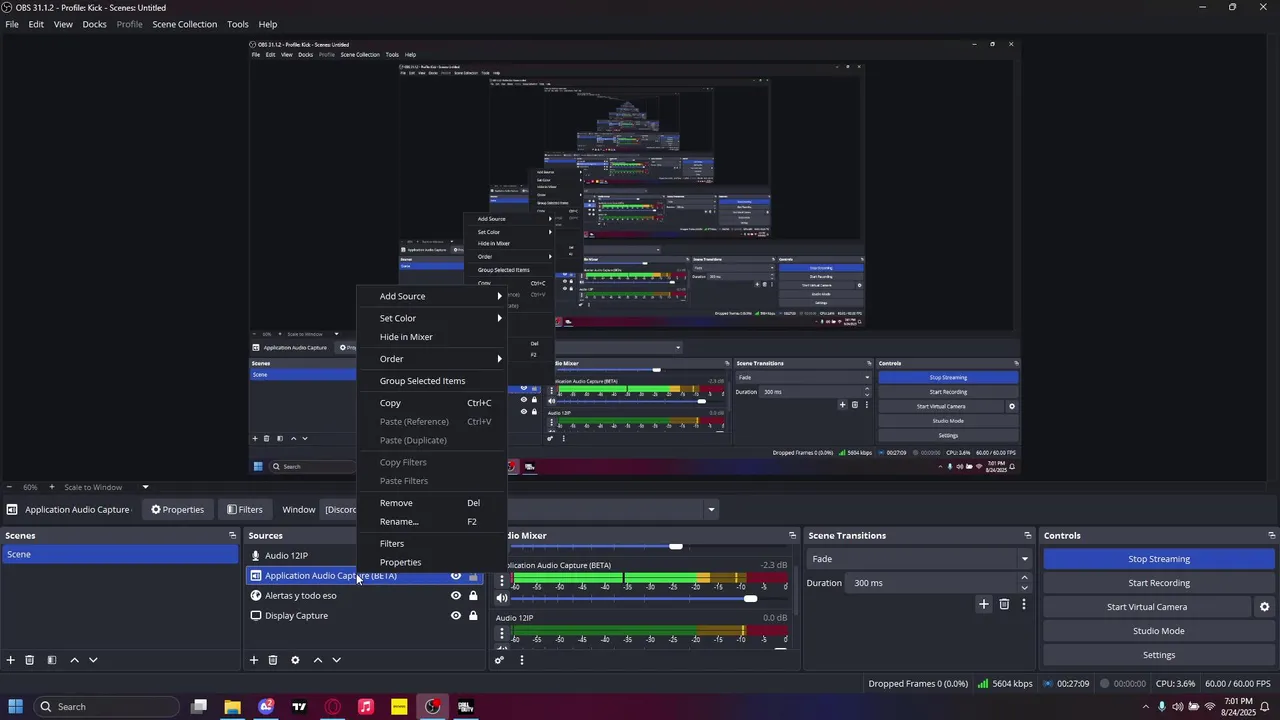Unlock the Alertas y todo eso source

[x=473, y=596]
